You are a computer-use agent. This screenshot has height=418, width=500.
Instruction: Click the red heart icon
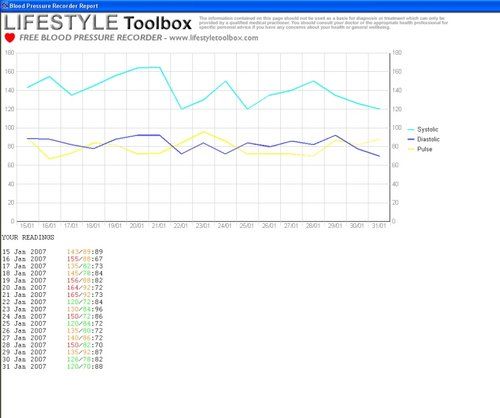coord(10,38)
